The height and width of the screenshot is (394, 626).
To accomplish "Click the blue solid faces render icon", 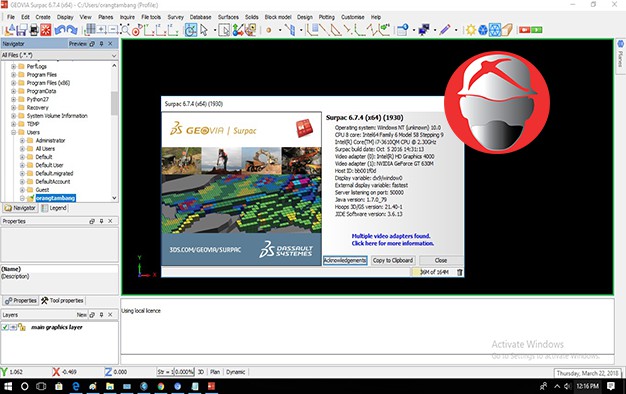I will (483, 30).
